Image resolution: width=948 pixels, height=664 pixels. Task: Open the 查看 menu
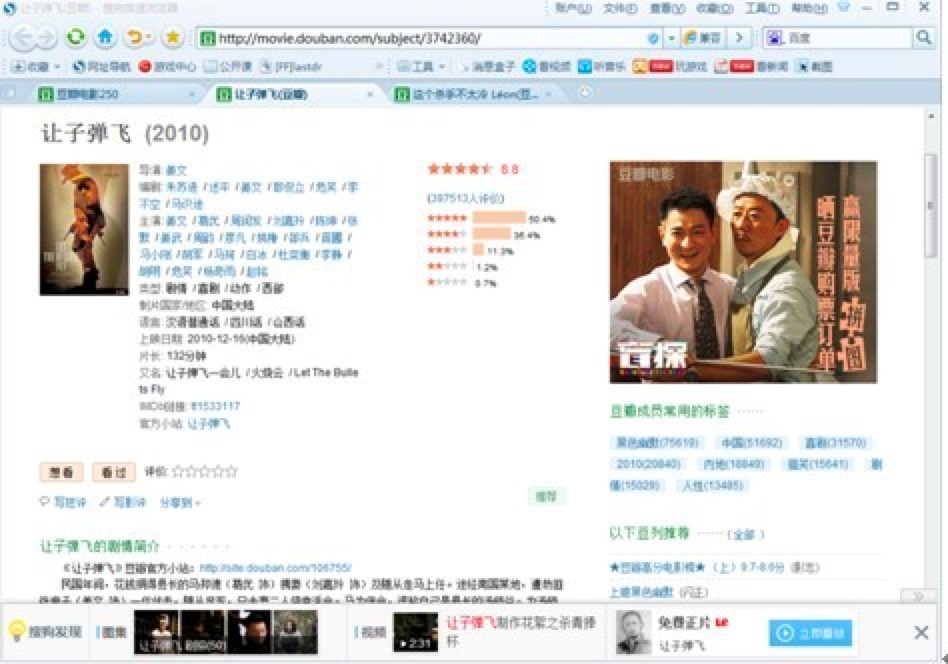tap(667, 8)
